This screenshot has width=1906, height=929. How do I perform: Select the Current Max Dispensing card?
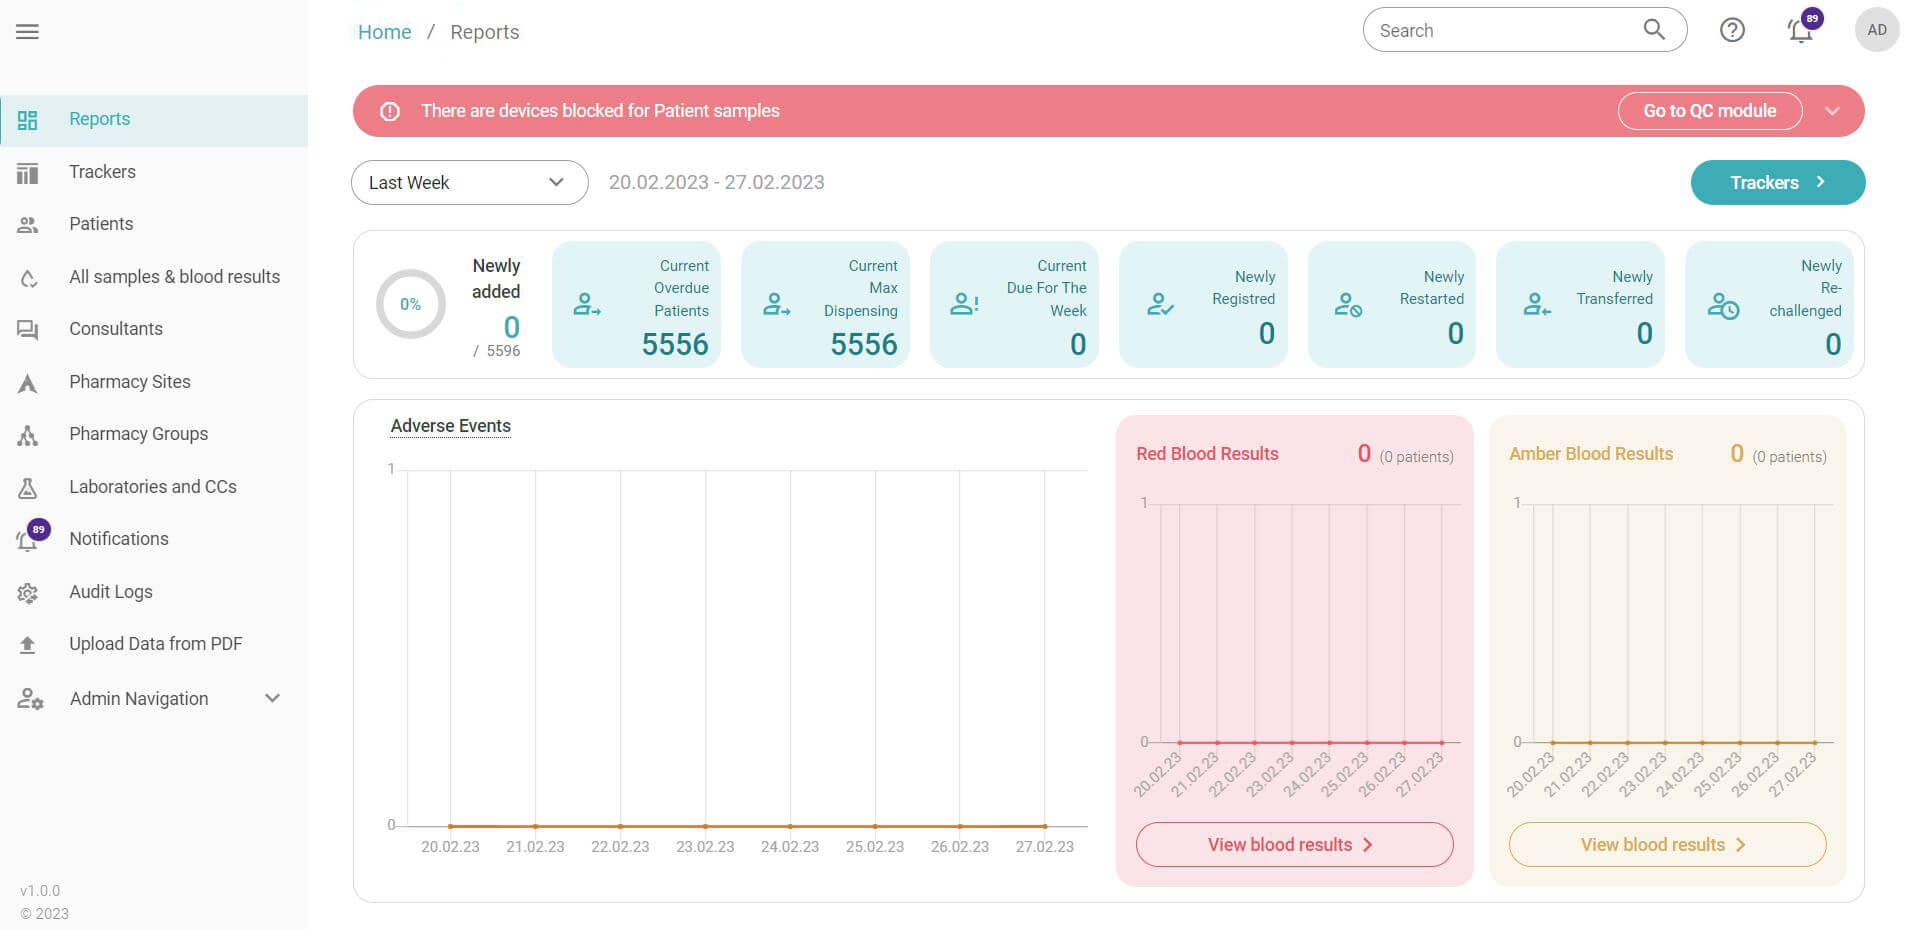click(x=825, y=304)
